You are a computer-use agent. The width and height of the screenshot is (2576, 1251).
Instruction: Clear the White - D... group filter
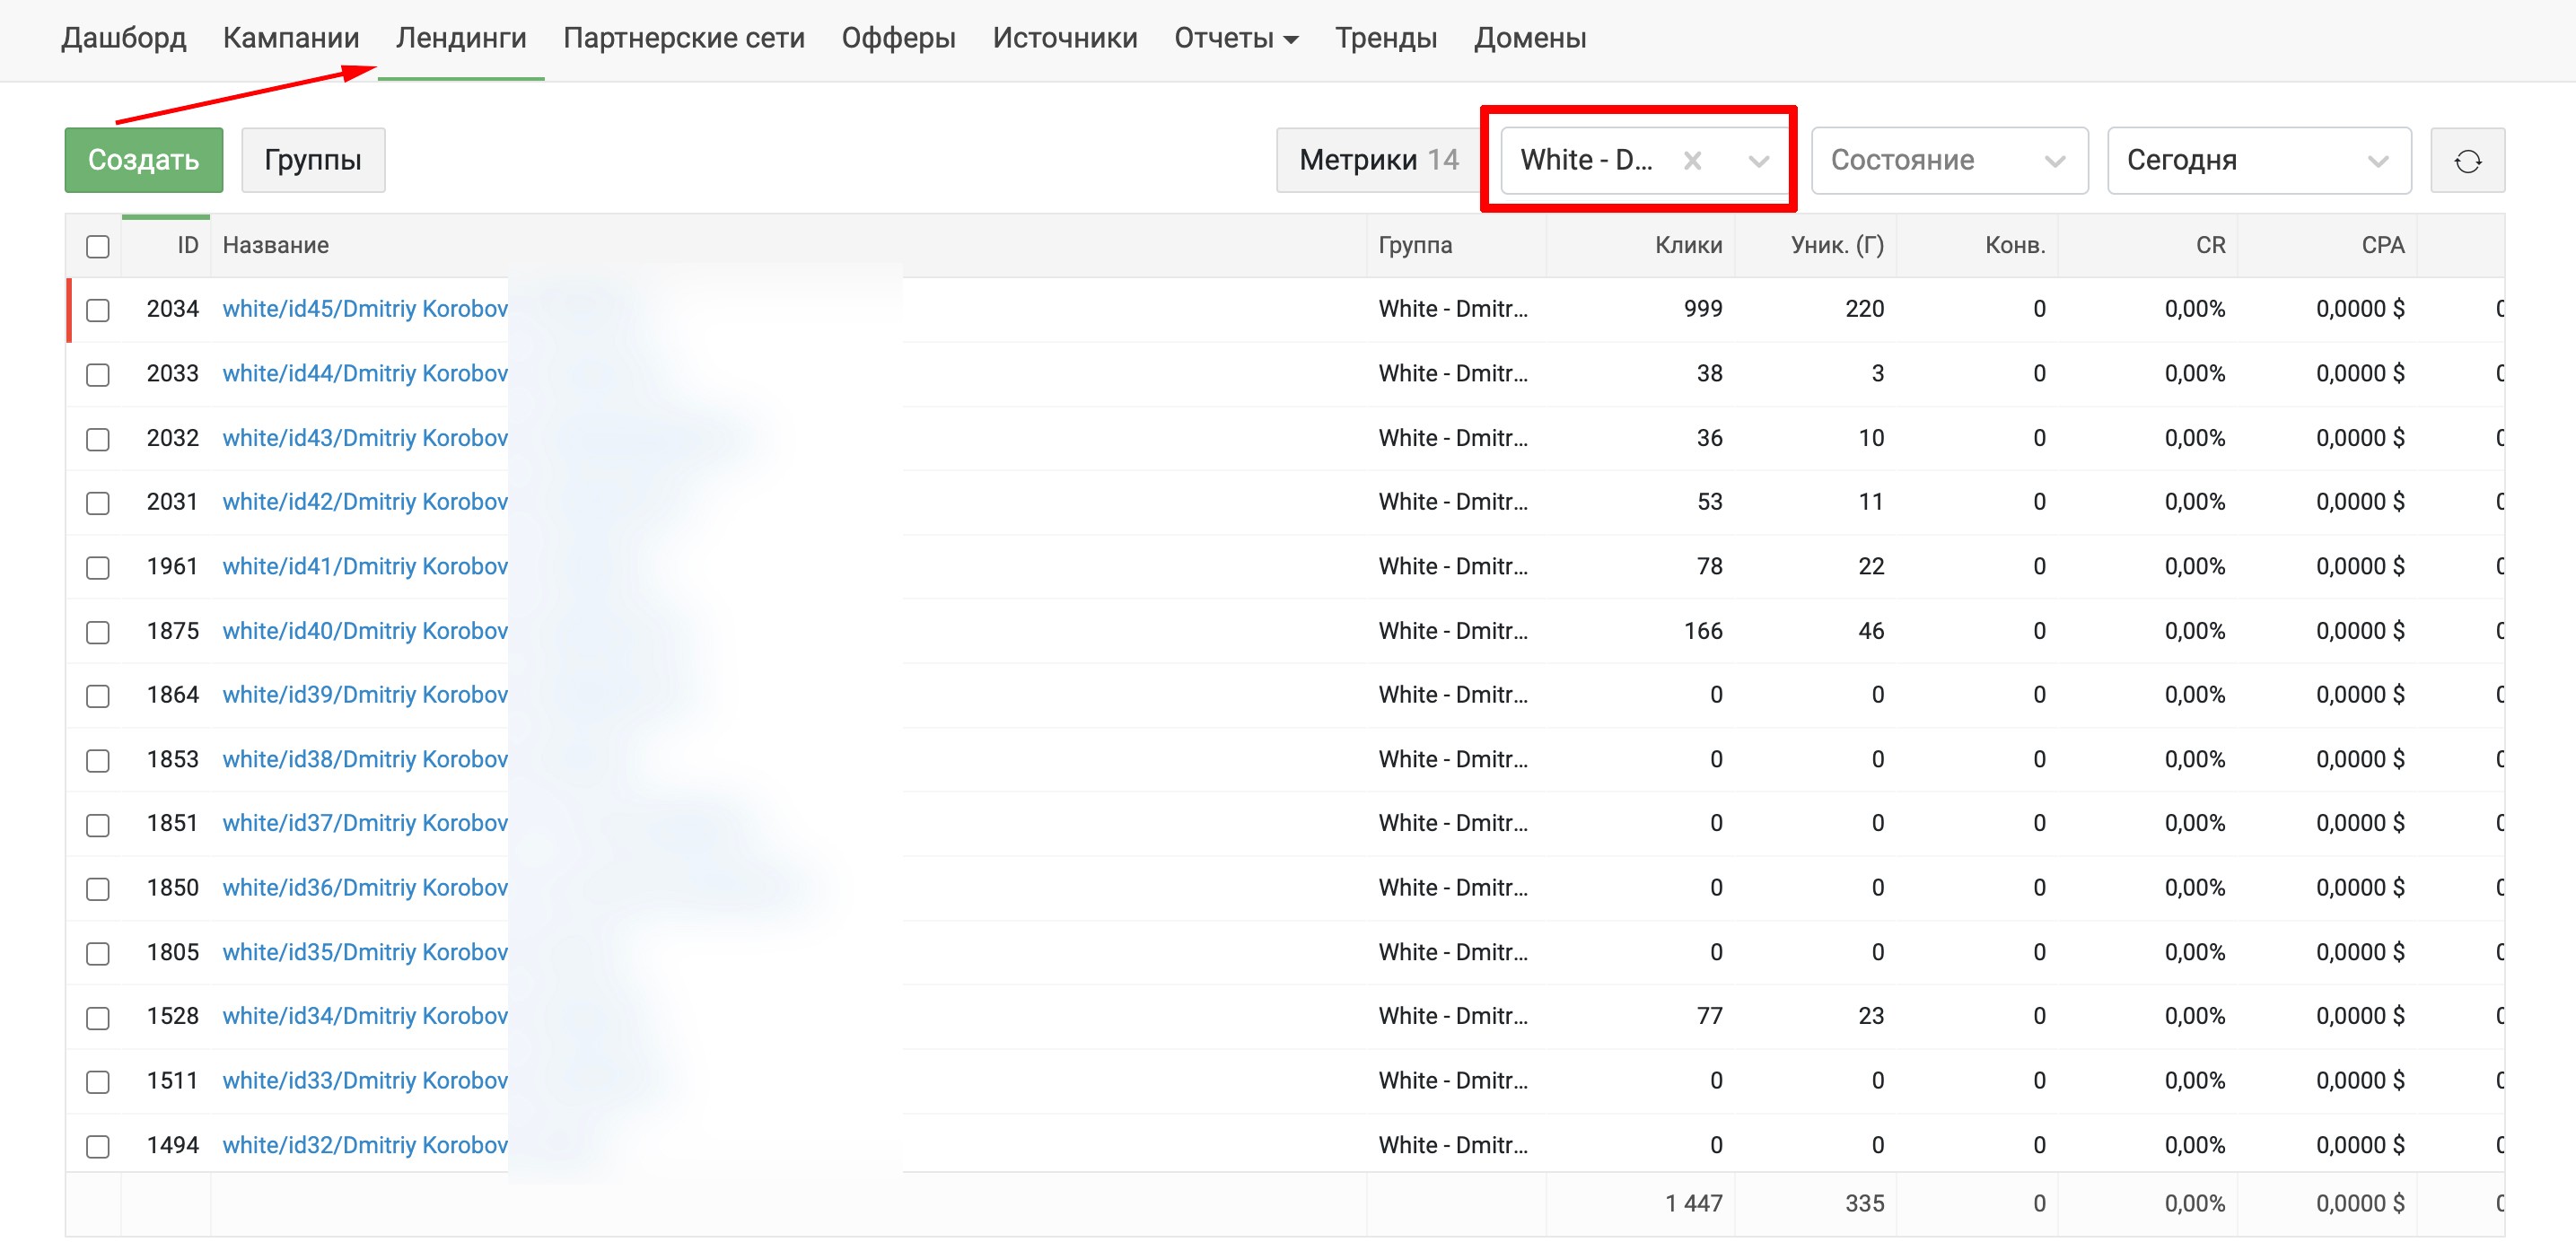(x=1692, y=160)
